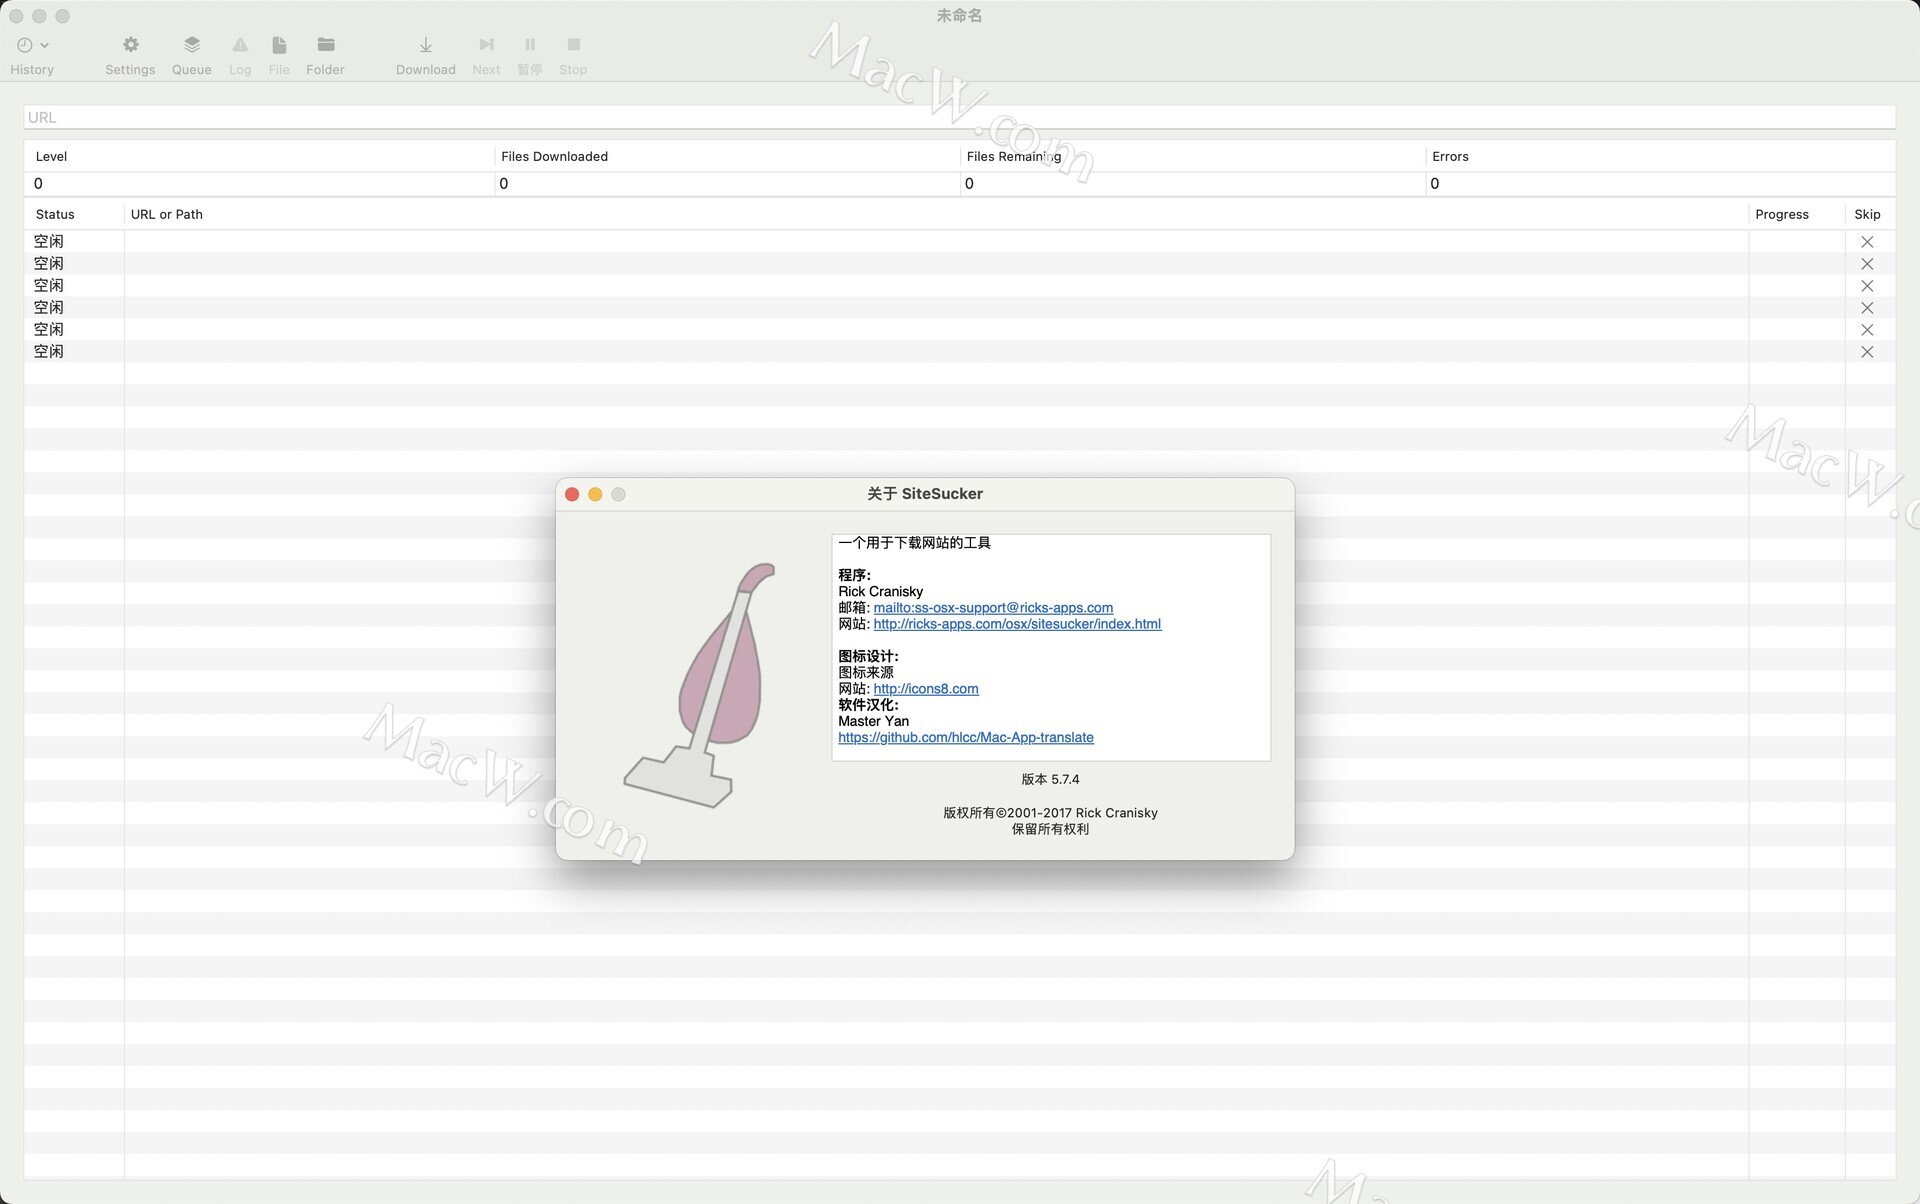Click the Next skip-forward icon
Screen dimensions: 1920x1204
tap(486, 45)
